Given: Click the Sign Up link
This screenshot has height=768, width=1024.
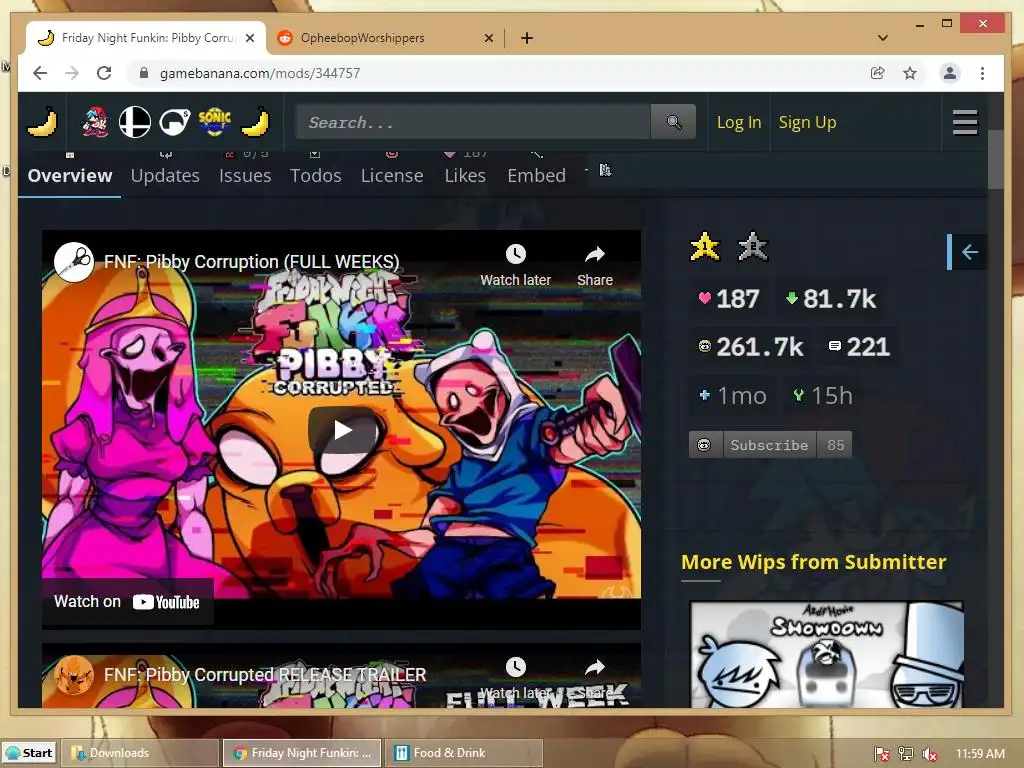Looking at the screenshot, I should point(807,122).
